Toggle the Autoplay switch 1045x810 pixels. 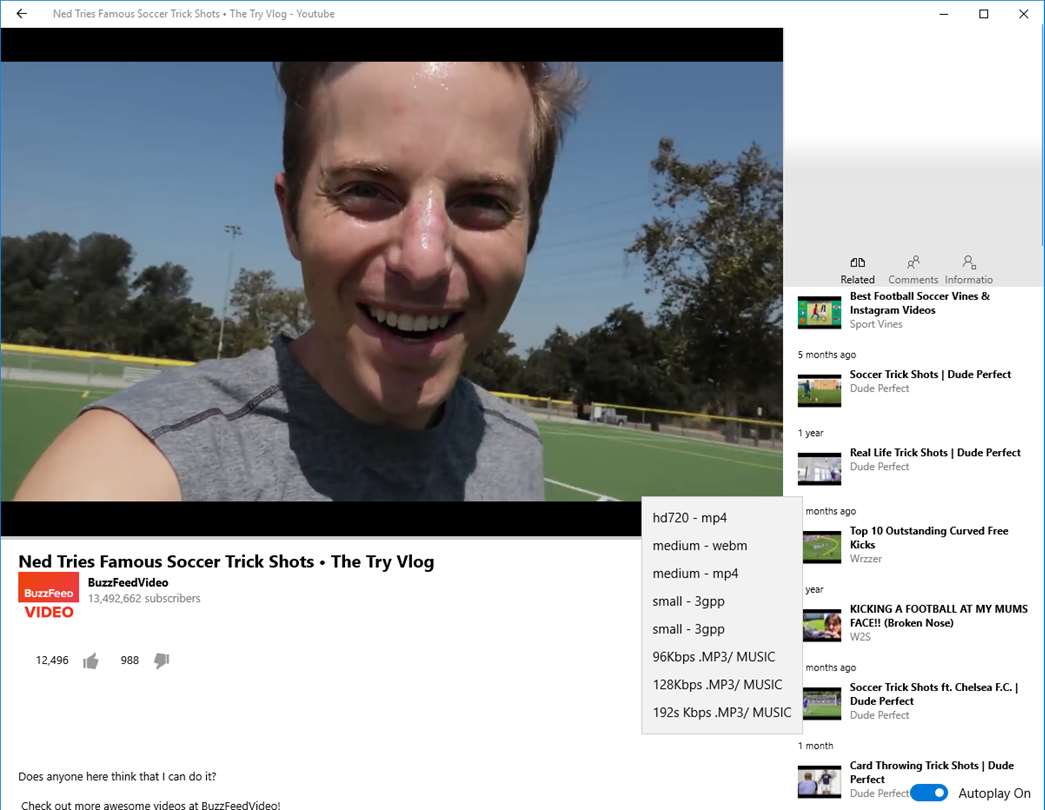pos(929,793)
